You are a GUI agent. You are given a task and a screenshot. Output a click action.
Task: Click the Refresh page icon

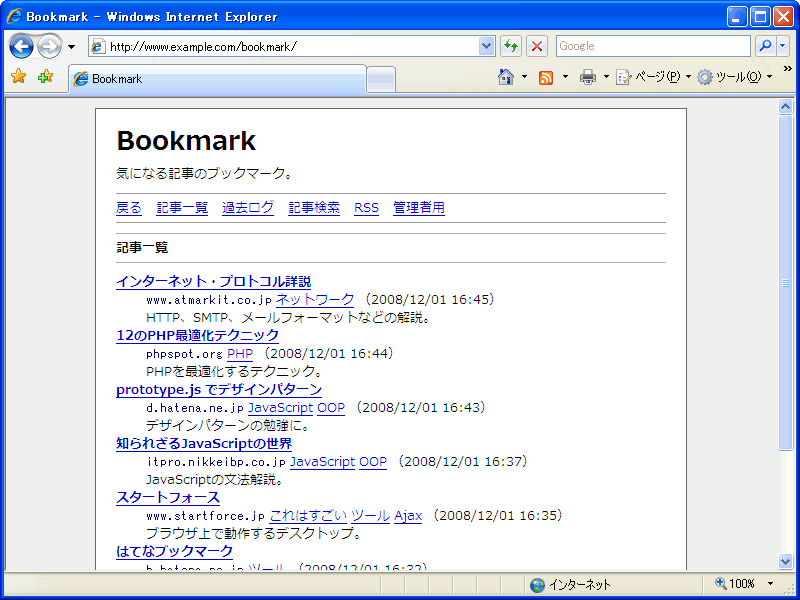(x=511, y=46)
